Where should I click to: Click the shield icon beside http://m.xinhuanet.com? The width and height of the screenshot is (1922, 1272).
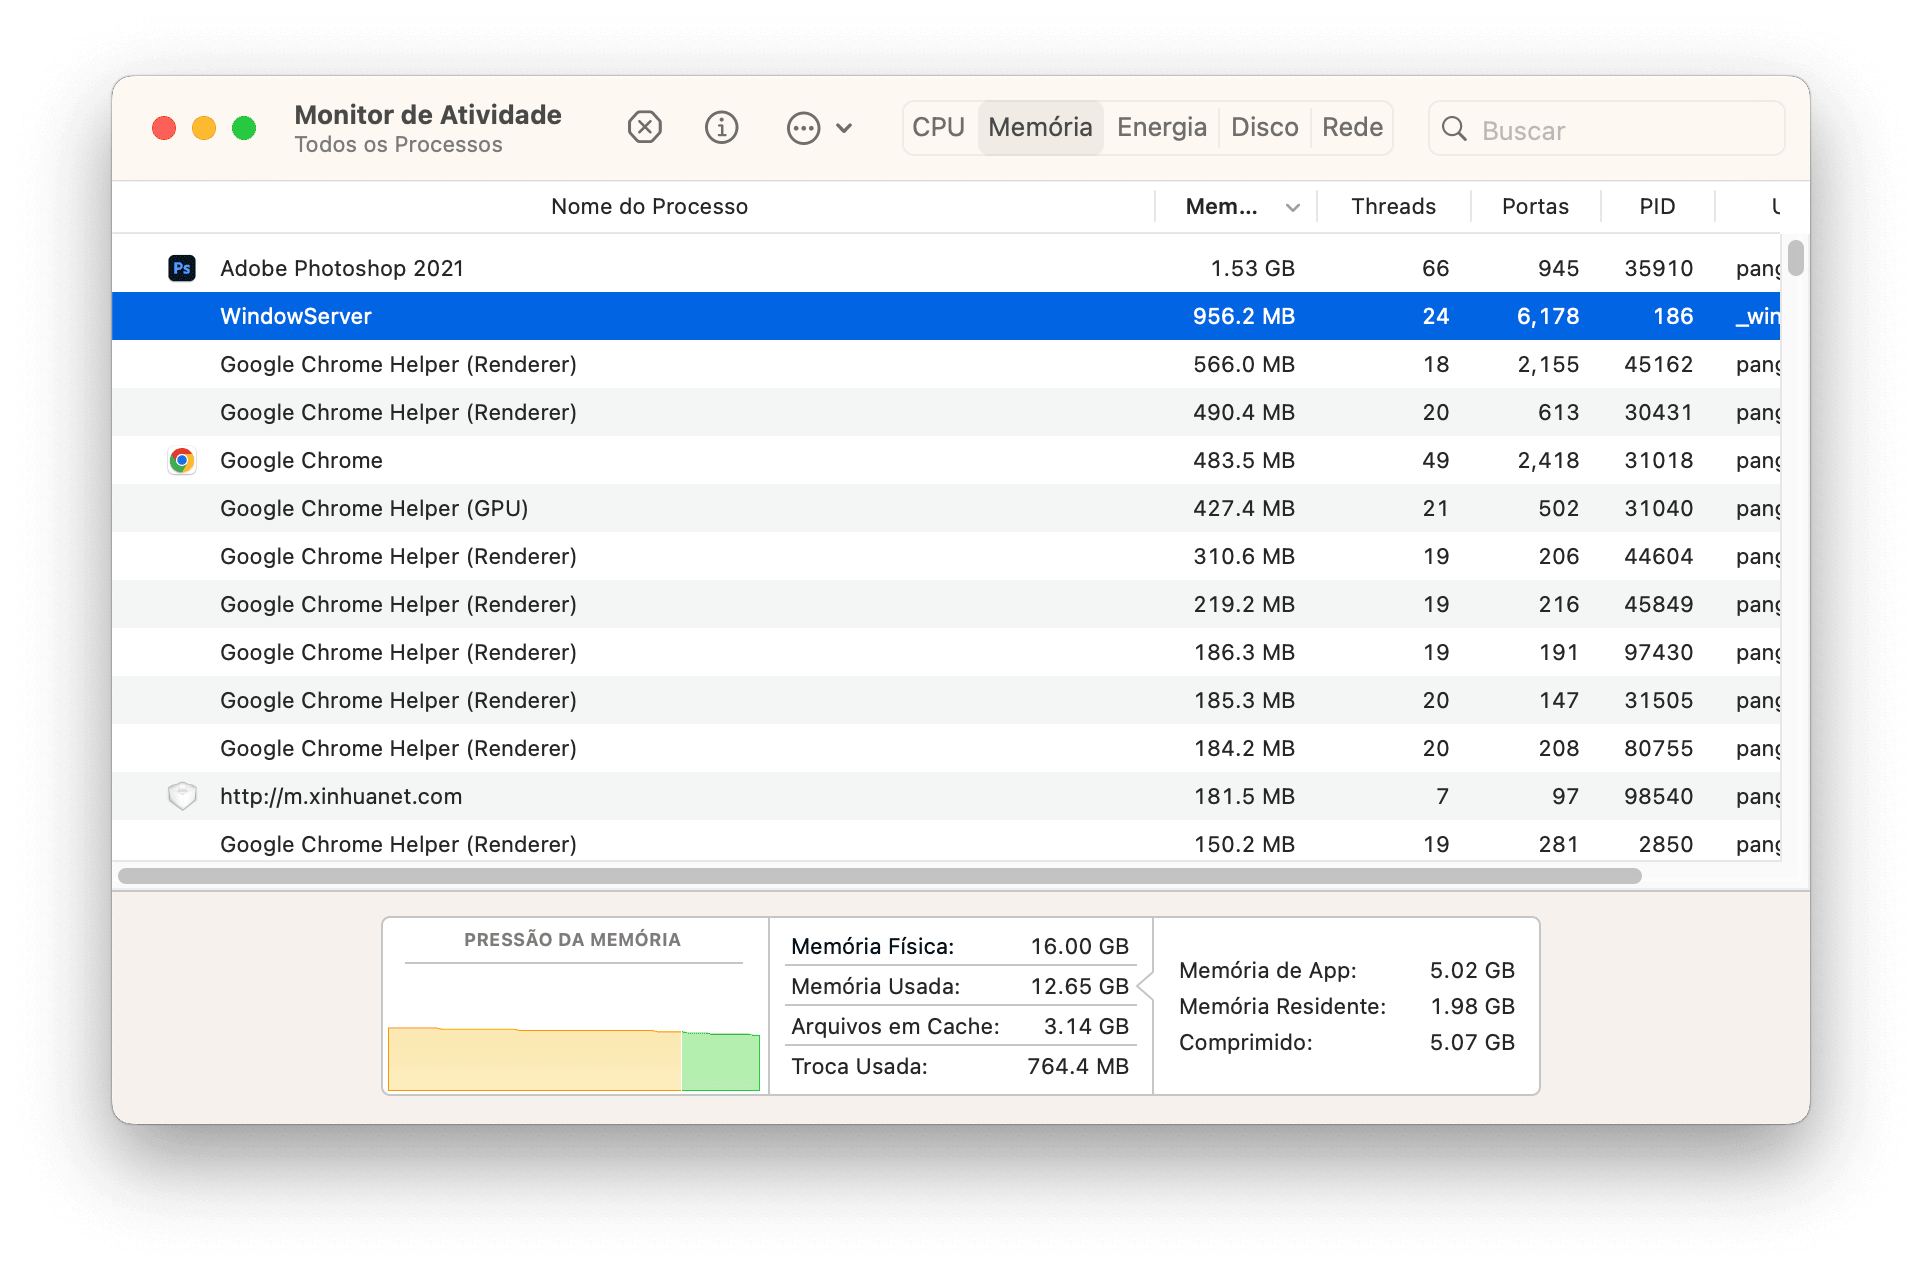[x=182, y=796]
